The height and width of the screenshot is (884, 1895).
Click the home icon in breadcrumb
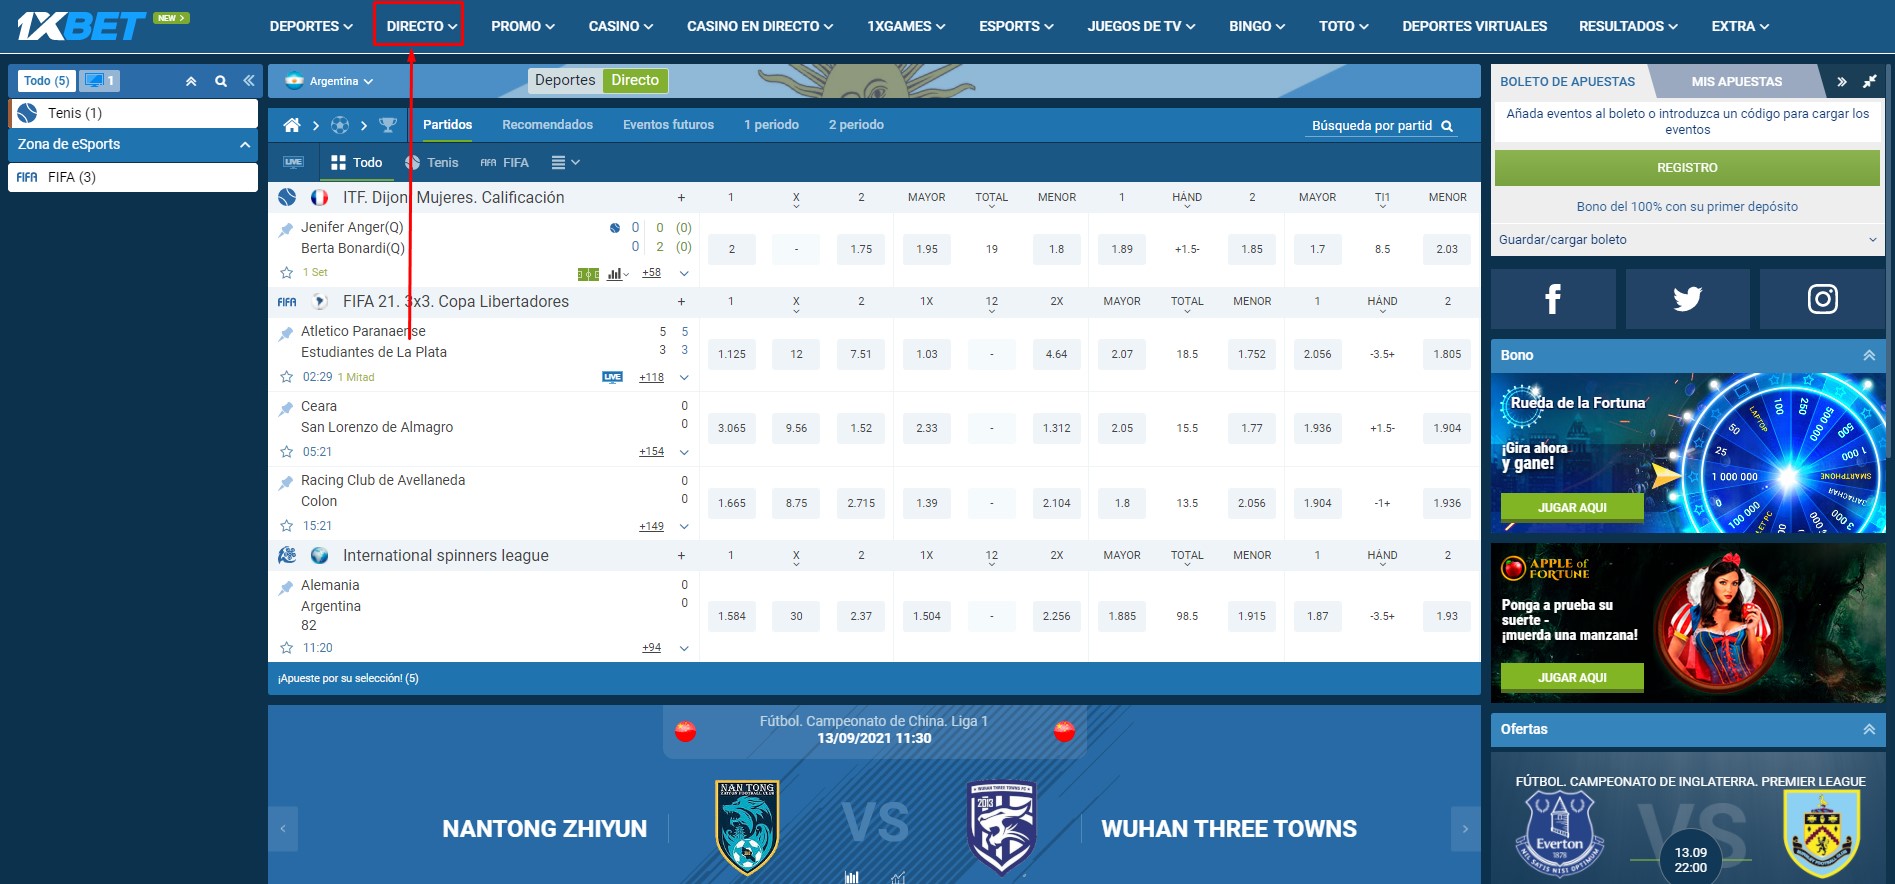(x=292, y=125)
